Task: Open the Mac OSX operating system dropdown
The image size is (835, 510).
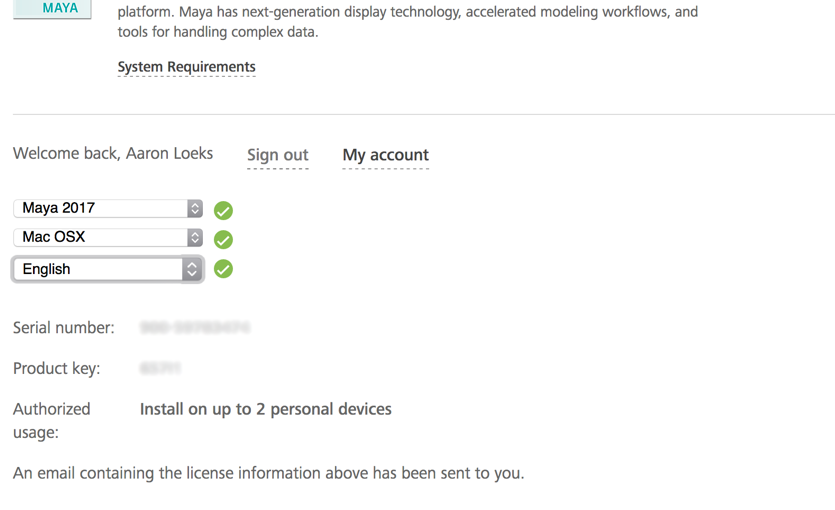Action: coord(108,237)
